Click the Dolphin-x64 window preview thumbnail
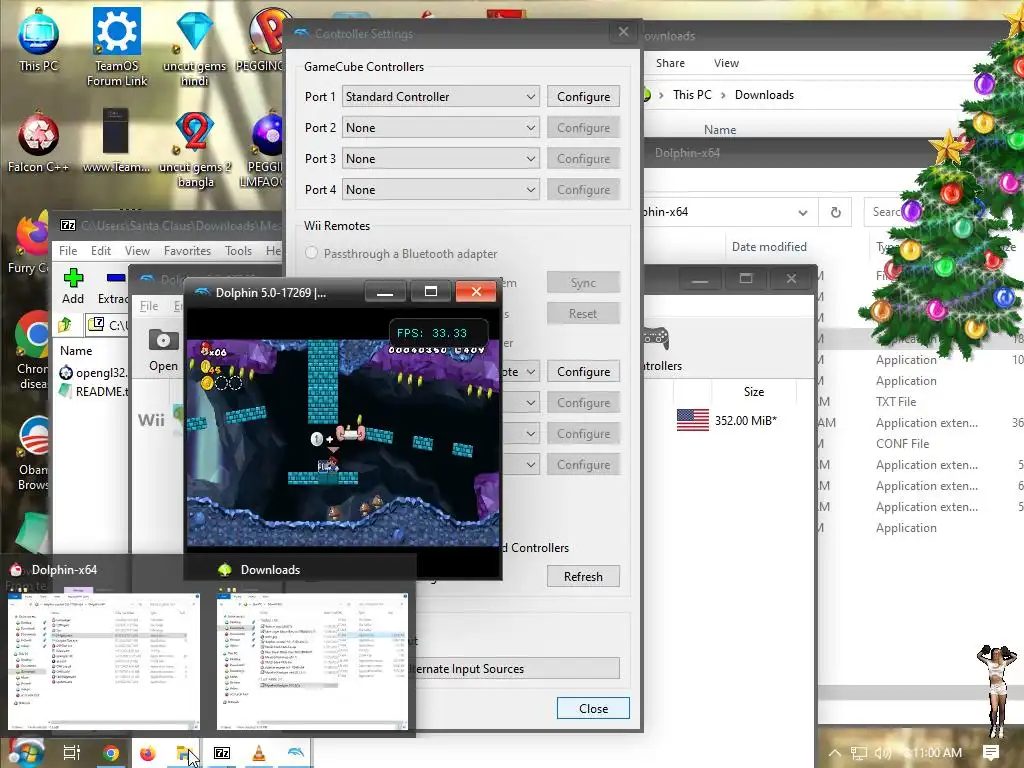This screenshot has height=768, width=1024. tap(104, 661)
